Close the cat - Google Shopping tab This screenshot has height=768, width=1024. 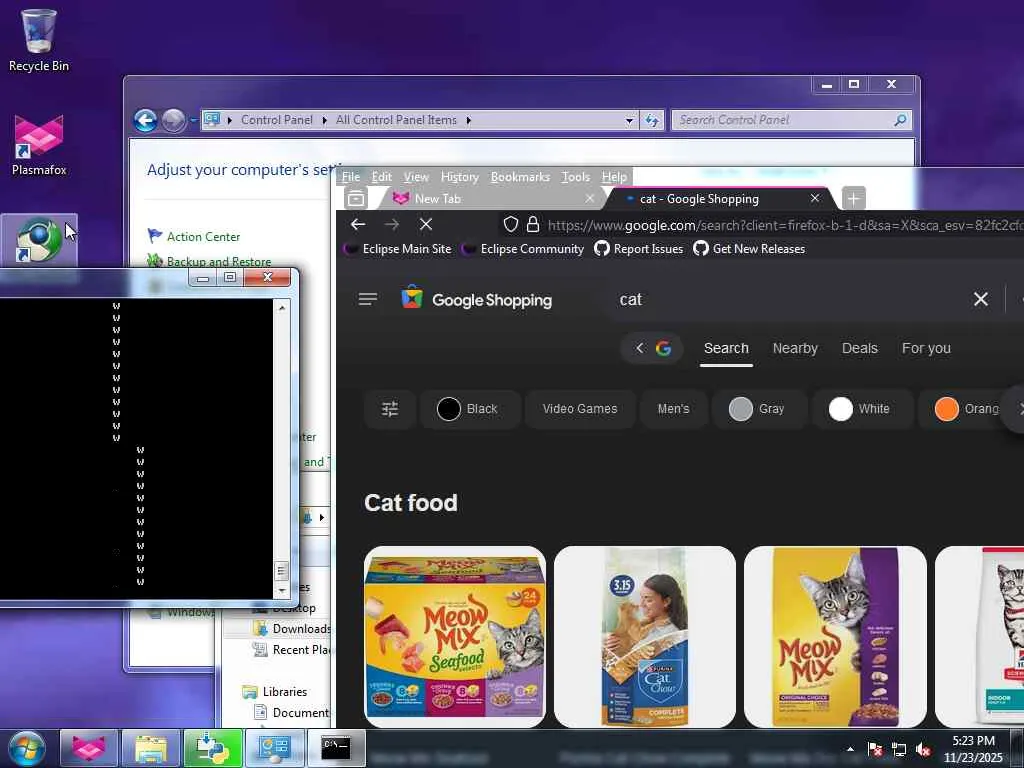pos(815,198)
